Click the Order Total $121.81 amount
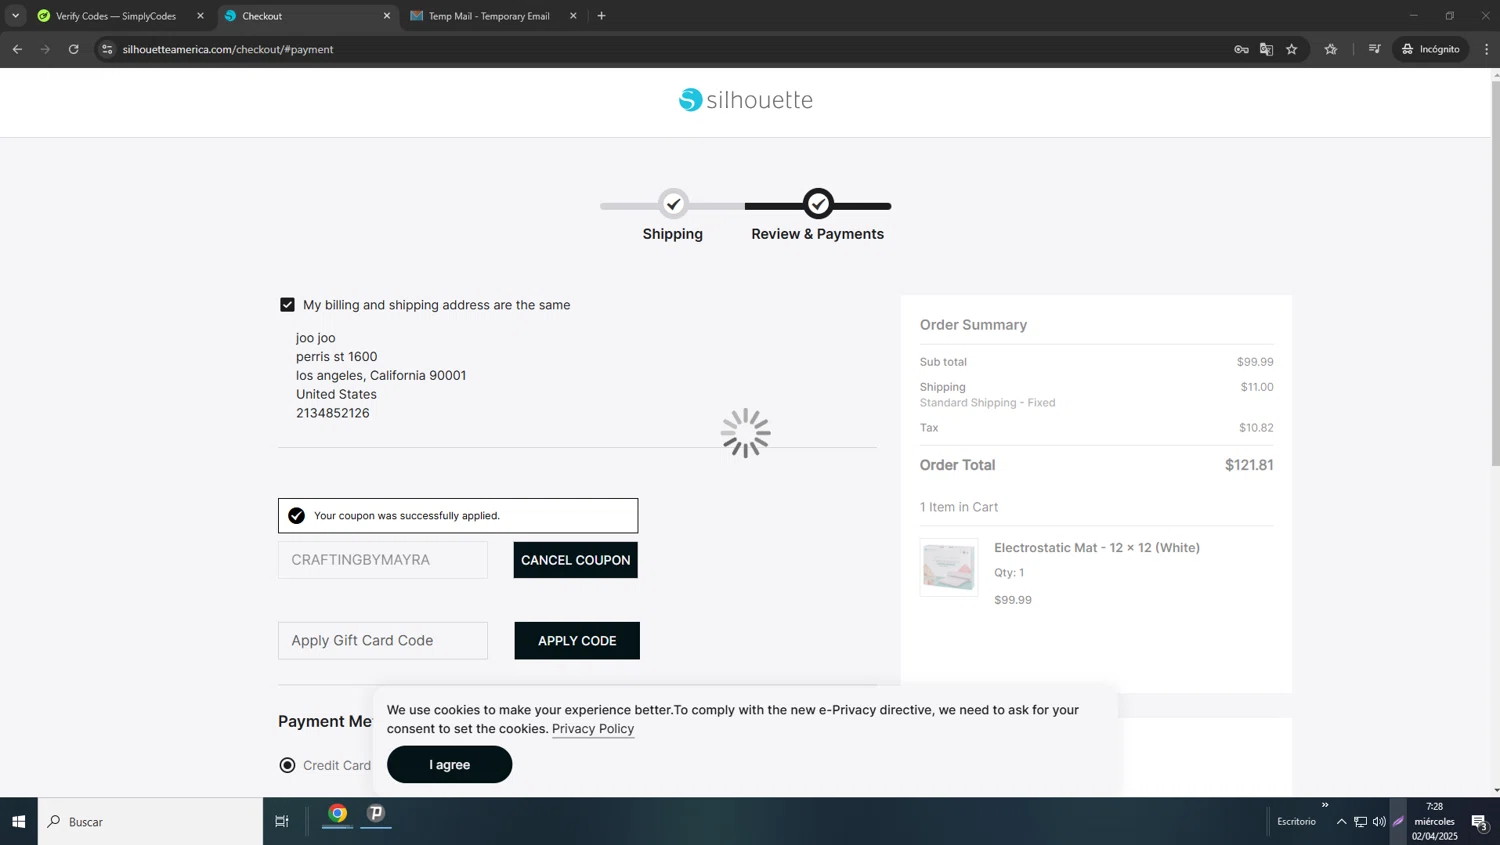This screenshot has height=845, width=1500. [1249, 465]
